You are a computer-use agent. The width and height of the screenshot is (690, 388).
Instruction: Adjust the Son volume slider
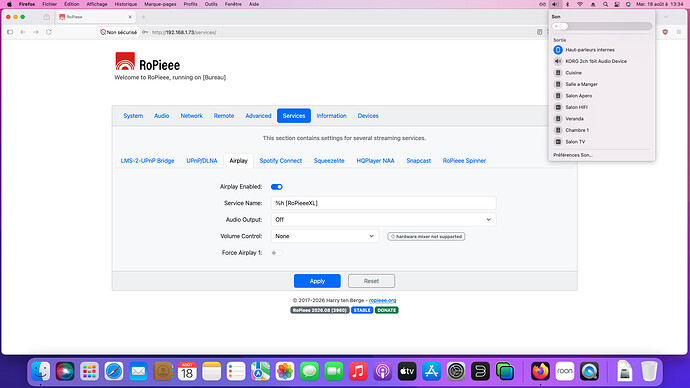pyautogui.click(x=602, y=26)
